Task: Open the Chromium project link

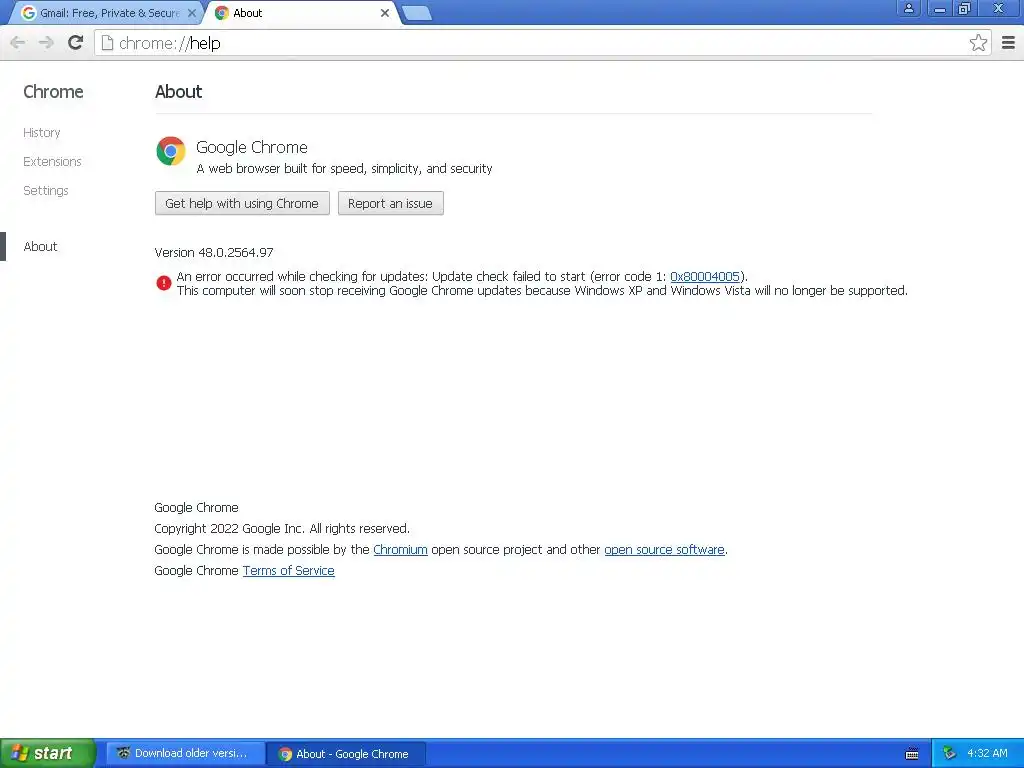Action: click(x=400, y=550)
